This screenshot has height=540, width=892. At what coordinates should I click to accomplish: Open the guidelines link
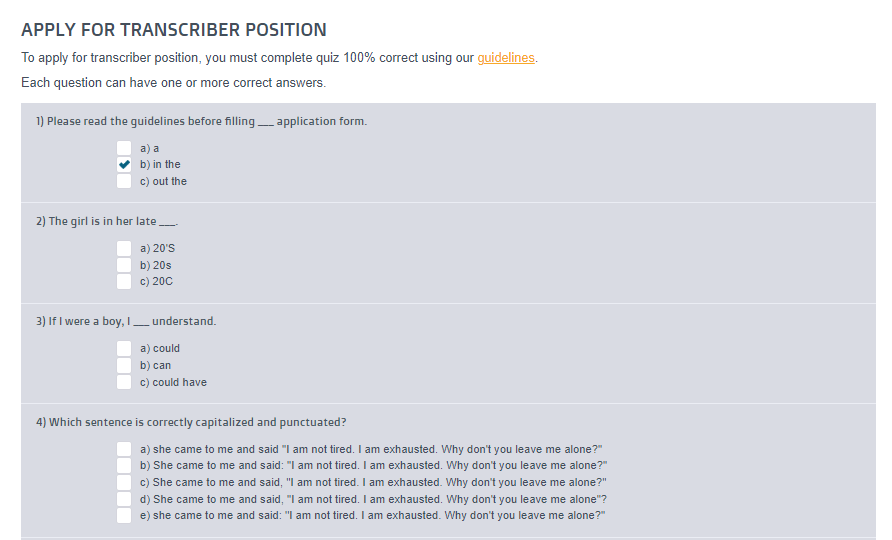pyautogui.click(x=506, y=58)
